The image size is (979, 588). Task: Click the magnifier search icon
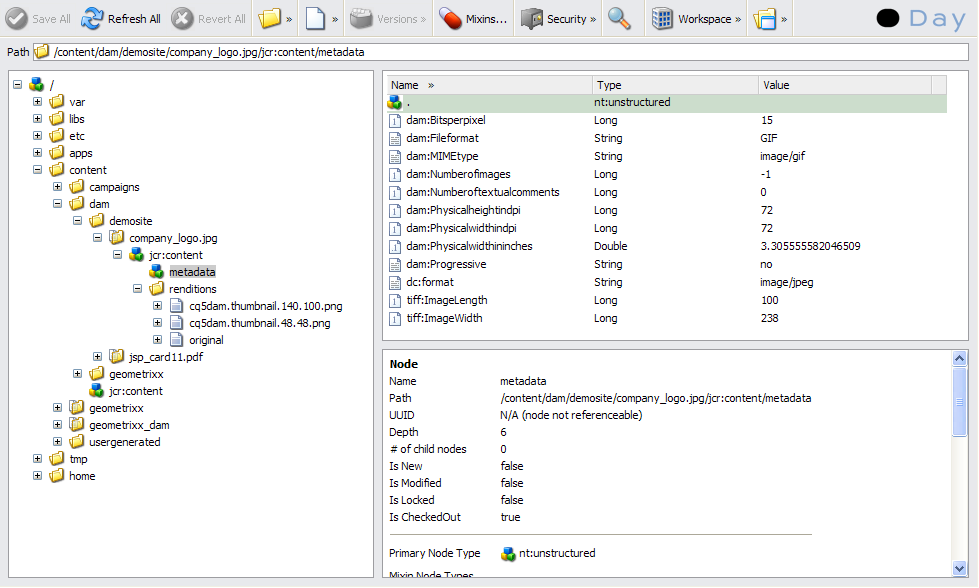click(x=619, y=19)
